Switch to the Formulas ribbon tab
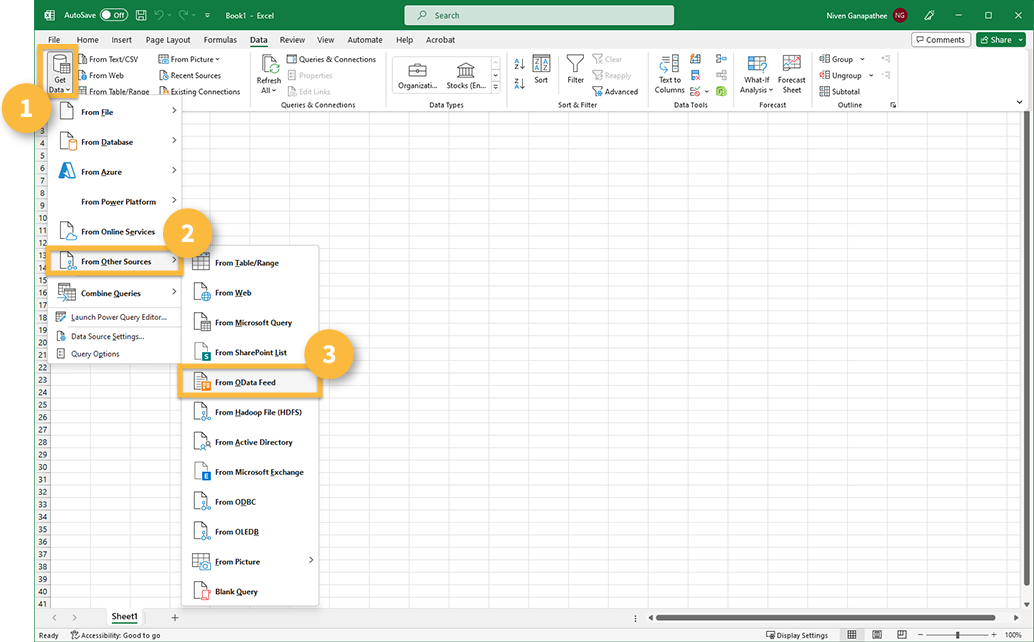The image size is (1034, 642). click(220, 40)
